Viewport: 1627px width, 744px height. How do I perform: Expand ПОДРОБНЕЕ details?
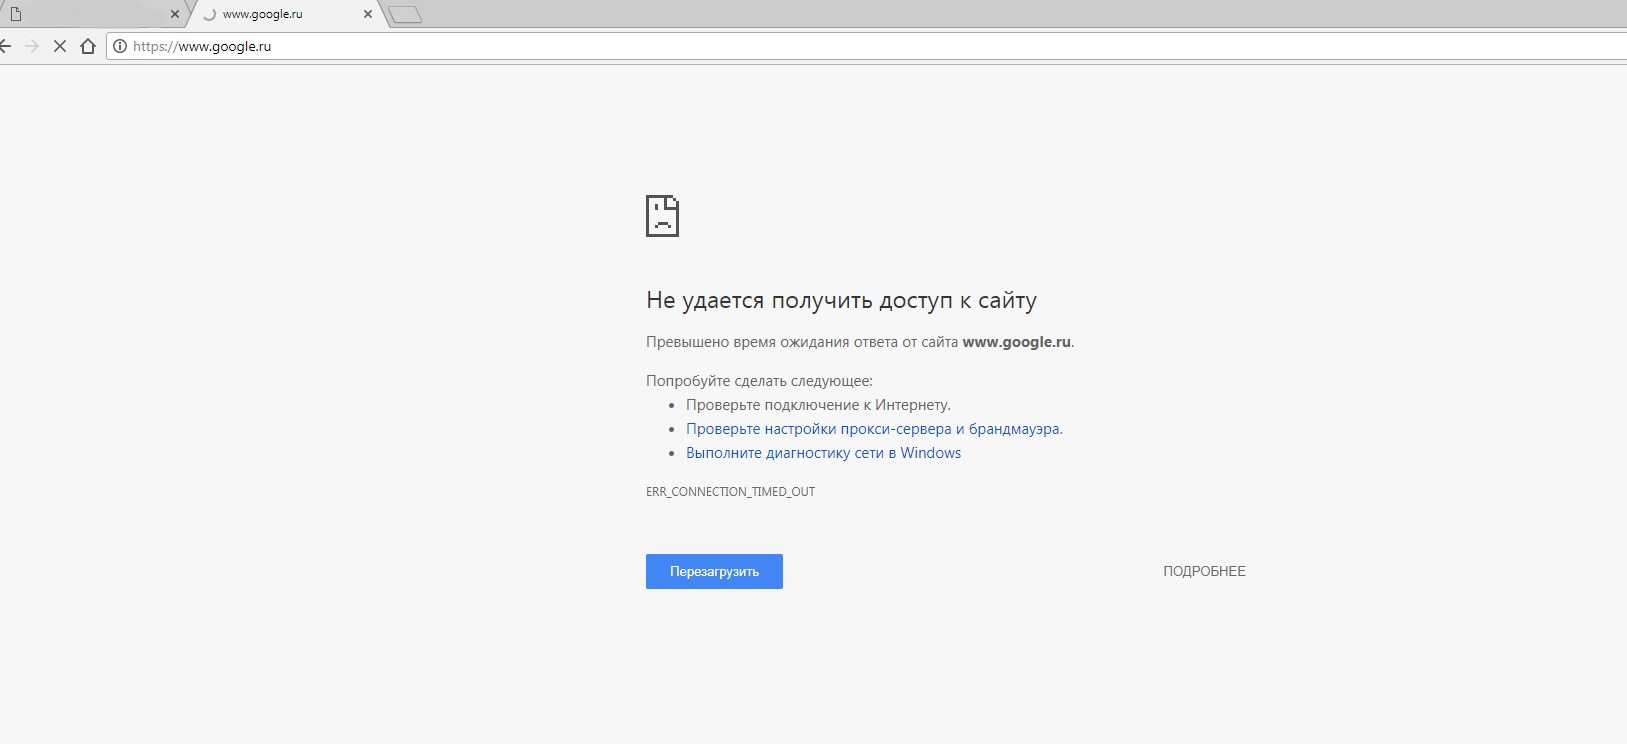pyautogui.click(x=1204, y=571)
